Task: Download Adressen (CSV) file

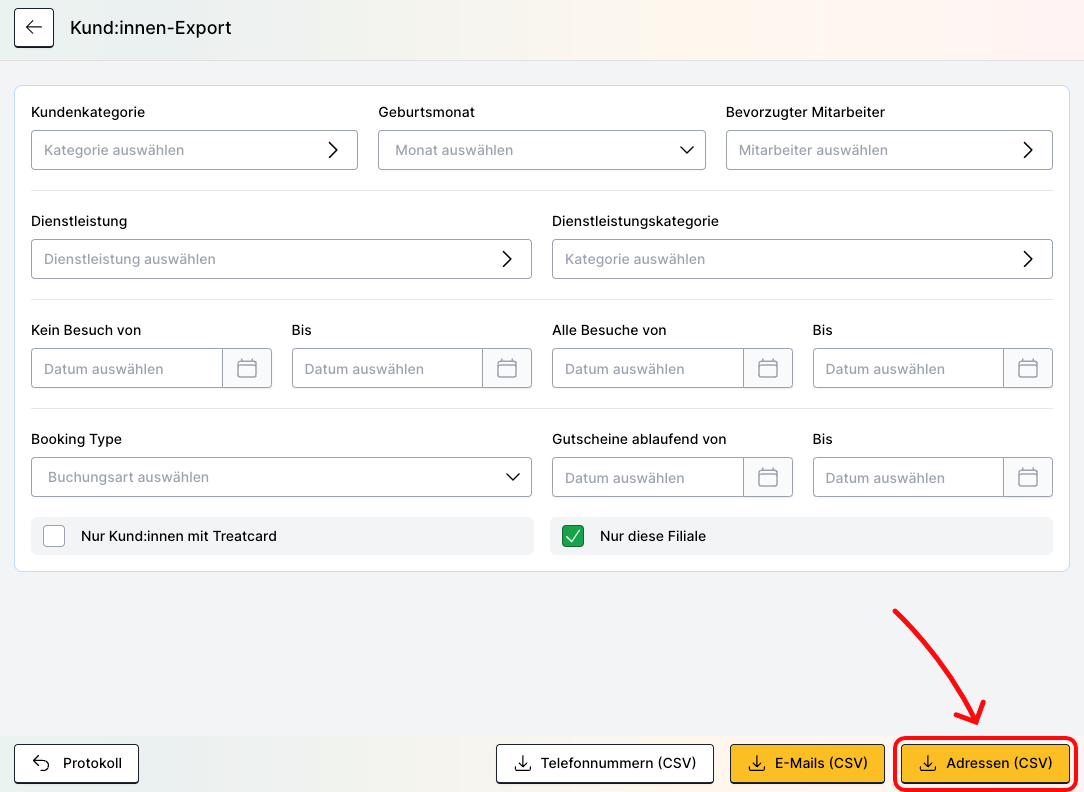Action: (985, 763)
